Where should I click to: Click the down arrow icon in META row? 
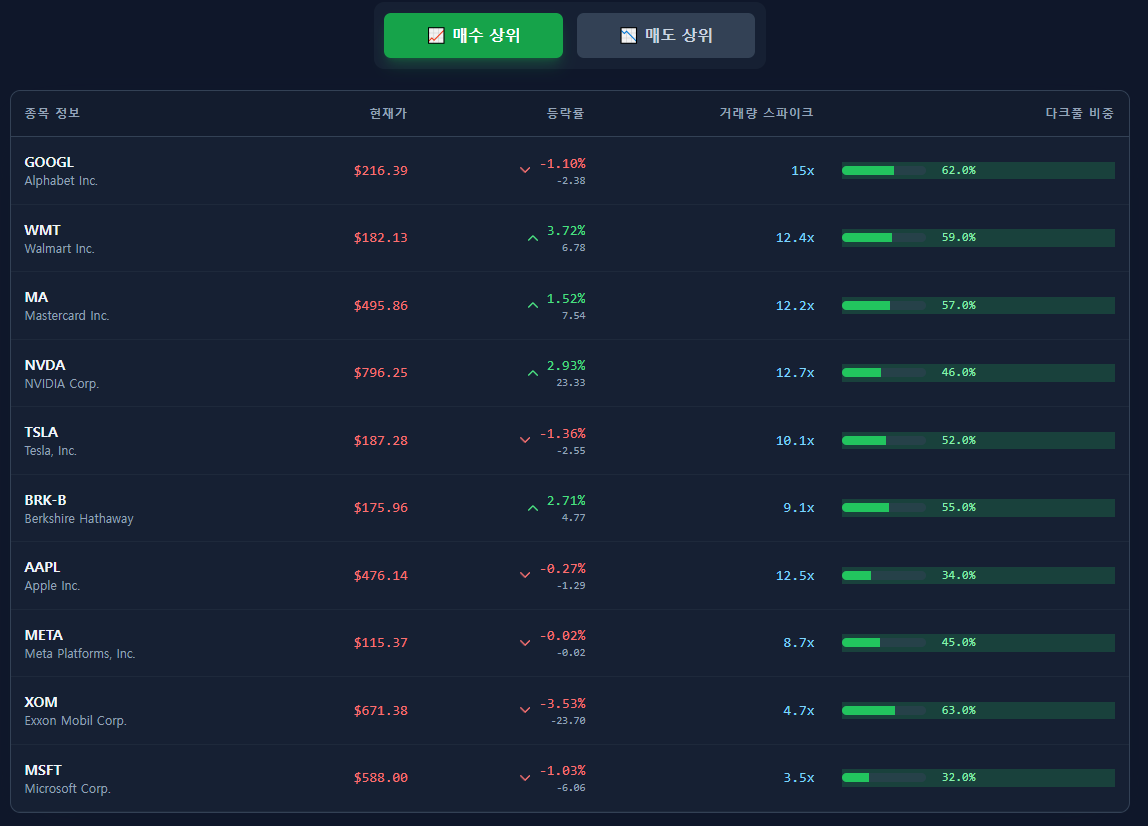coord(525,643)
